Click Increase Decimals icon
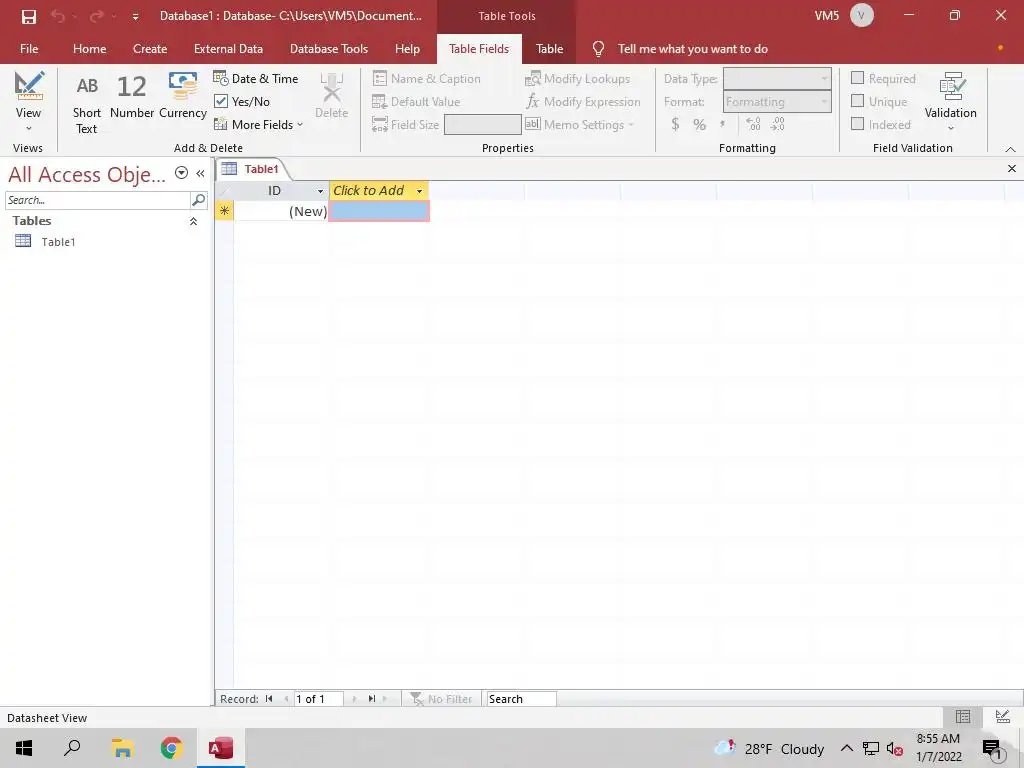The image size is (1024, 768). tap(753, 124)
